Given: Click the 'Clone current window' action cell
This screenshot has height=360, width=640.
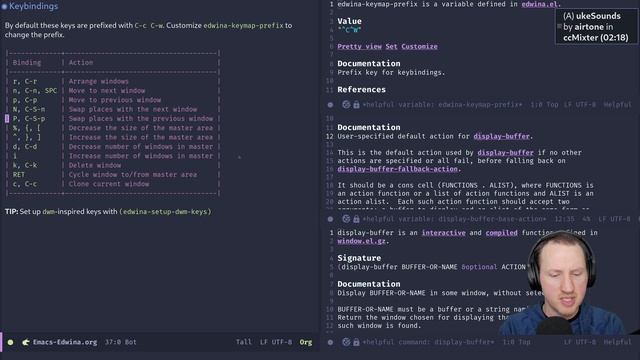Looking at the screenshot, I should [x=109, y=184].
